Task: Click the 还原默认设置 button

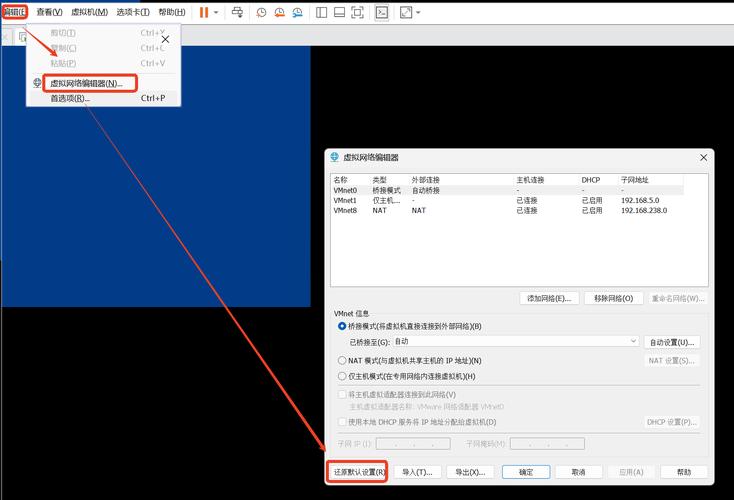Action: coord(357,472)
